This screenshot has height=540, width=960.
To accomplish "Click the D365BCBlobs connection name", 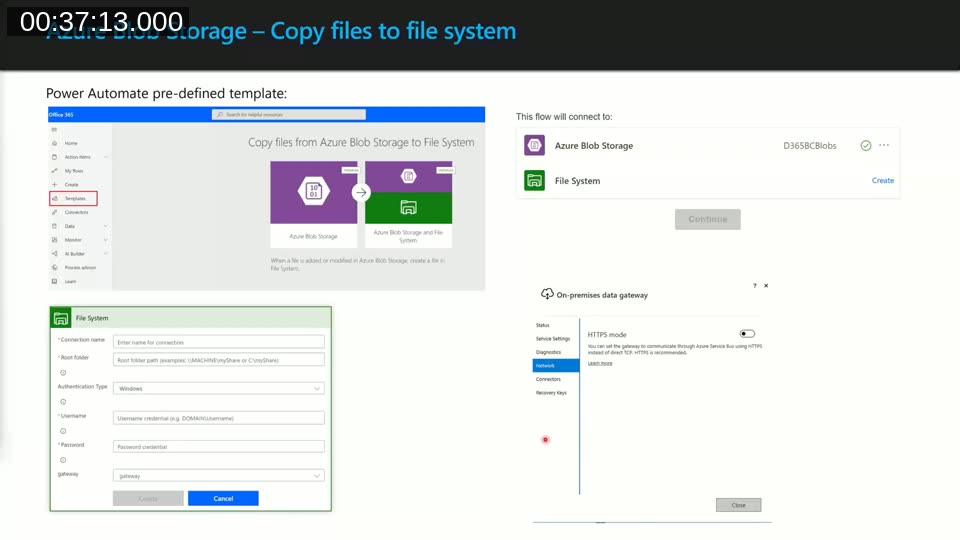I will 809,146.
